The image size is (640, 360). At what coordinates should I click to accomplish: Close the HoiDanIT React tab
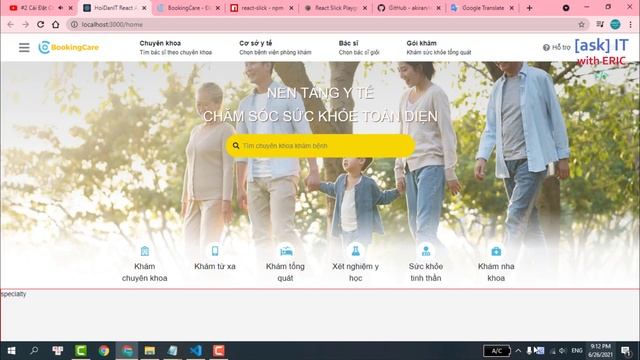click(144, 8)
